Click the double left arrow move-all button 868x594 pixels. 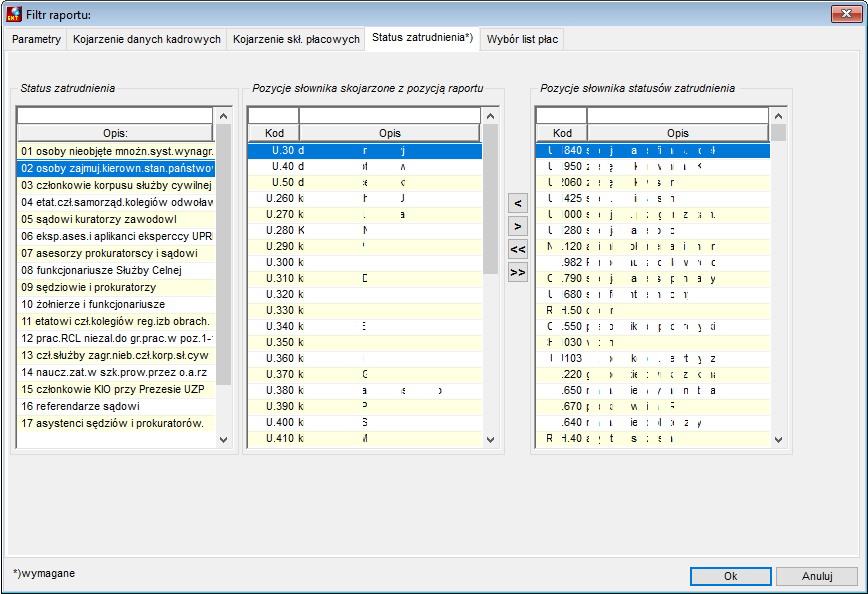point(518,250)
